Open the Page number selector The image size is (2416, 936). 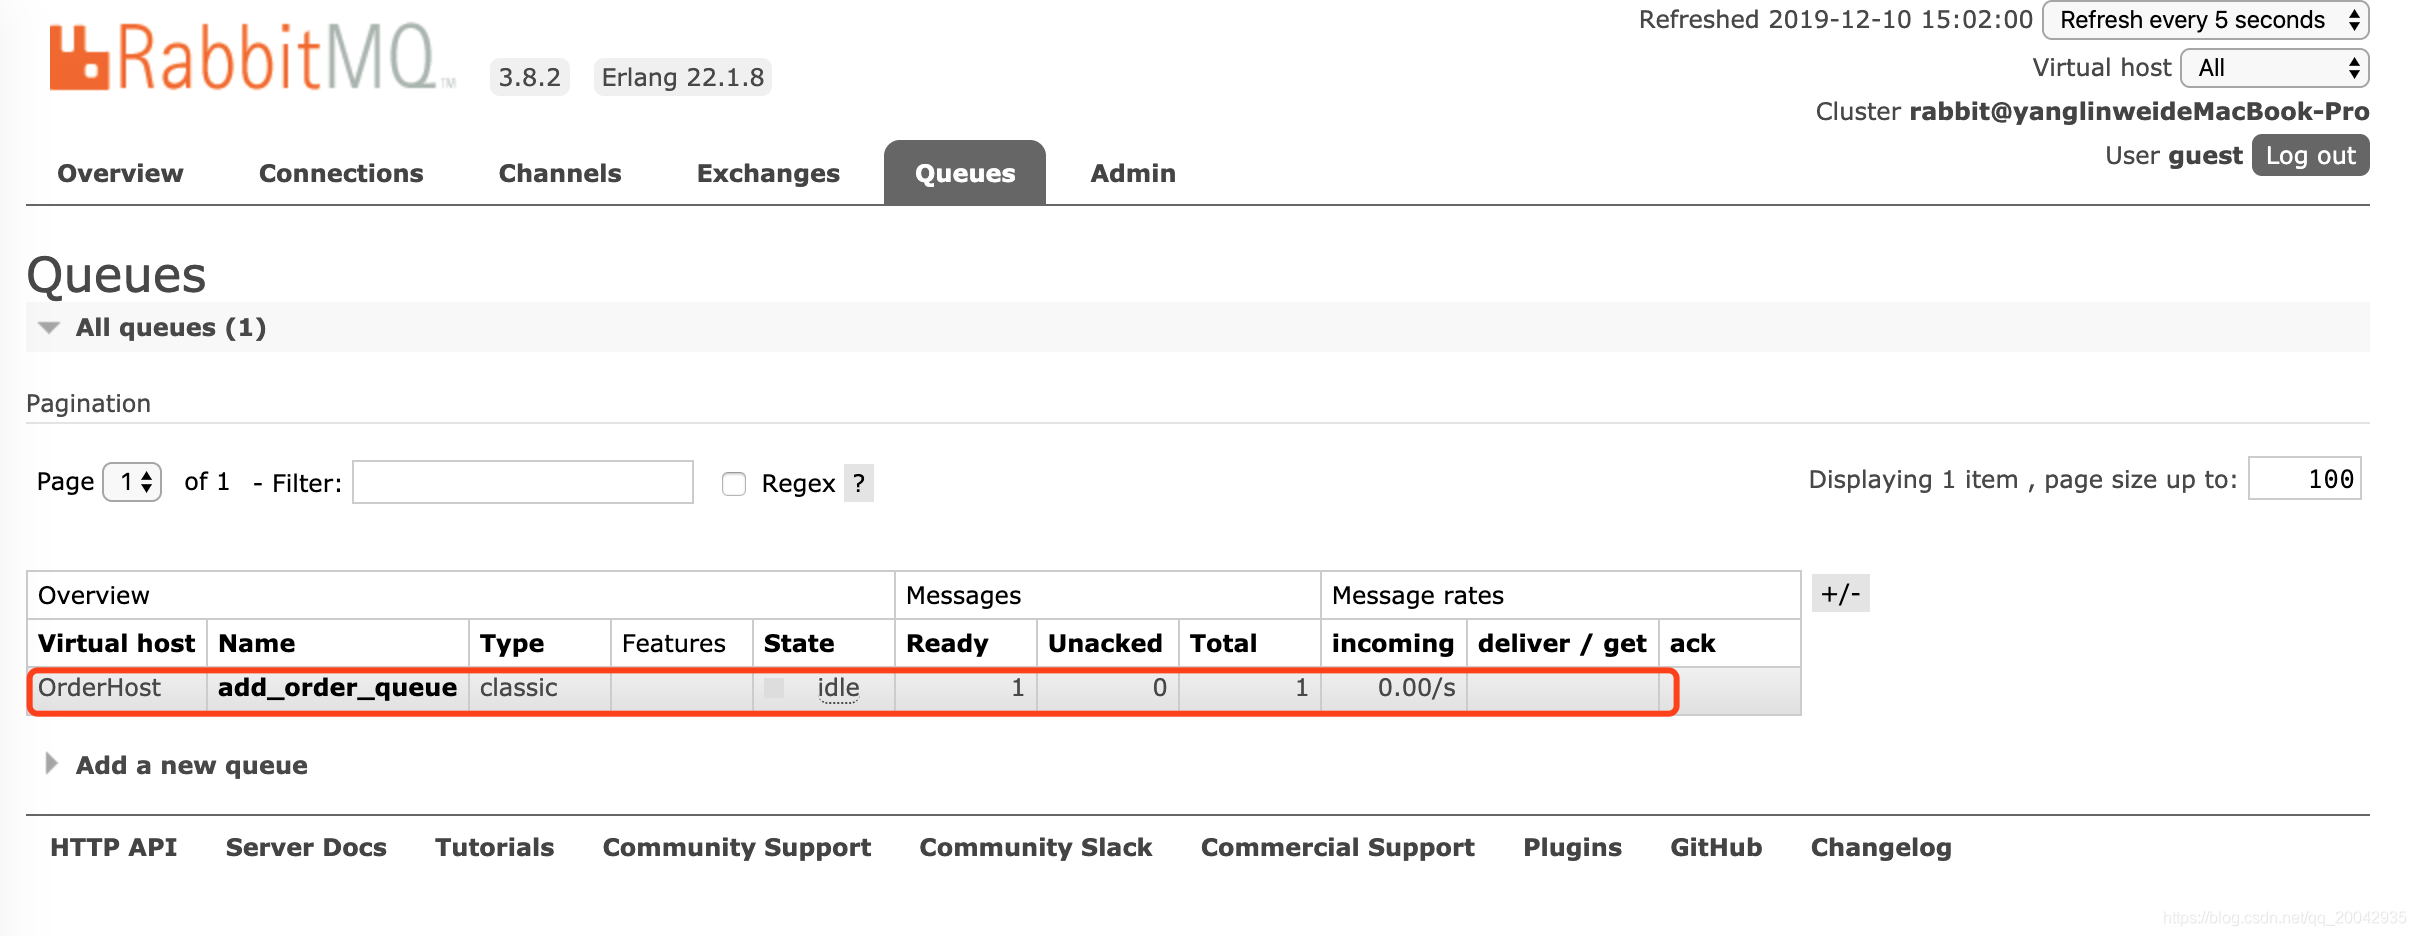tap(133, 482)
